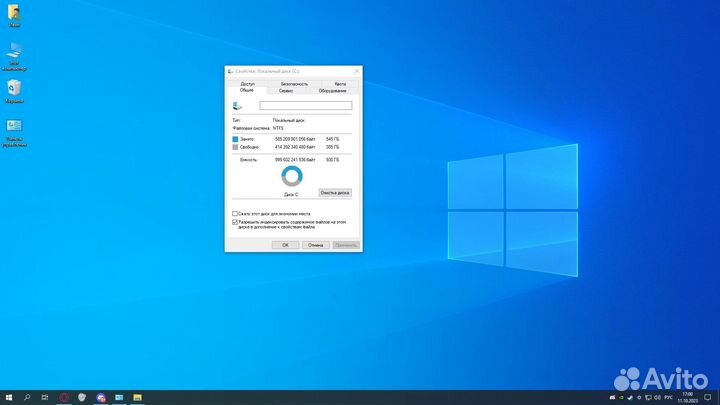Open network status tray icon
The height and width of the screenshot is (405, 720).
(648, 398)
